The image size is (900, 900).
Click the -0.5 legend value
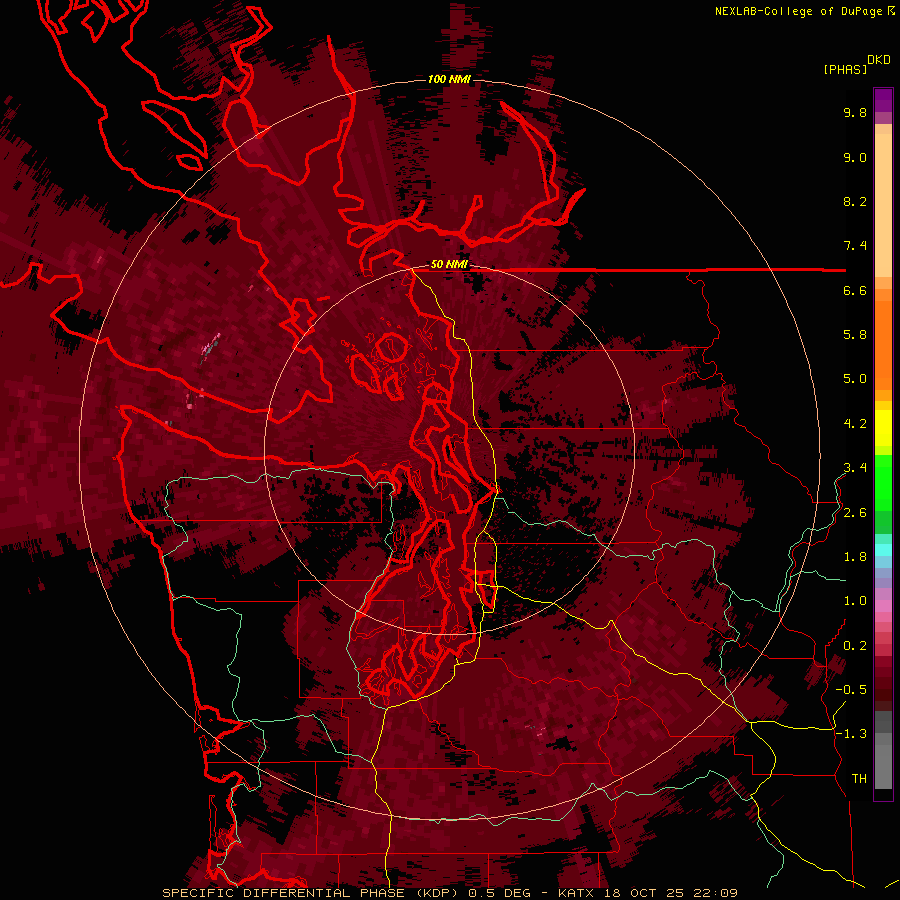[x=851, y=690]
